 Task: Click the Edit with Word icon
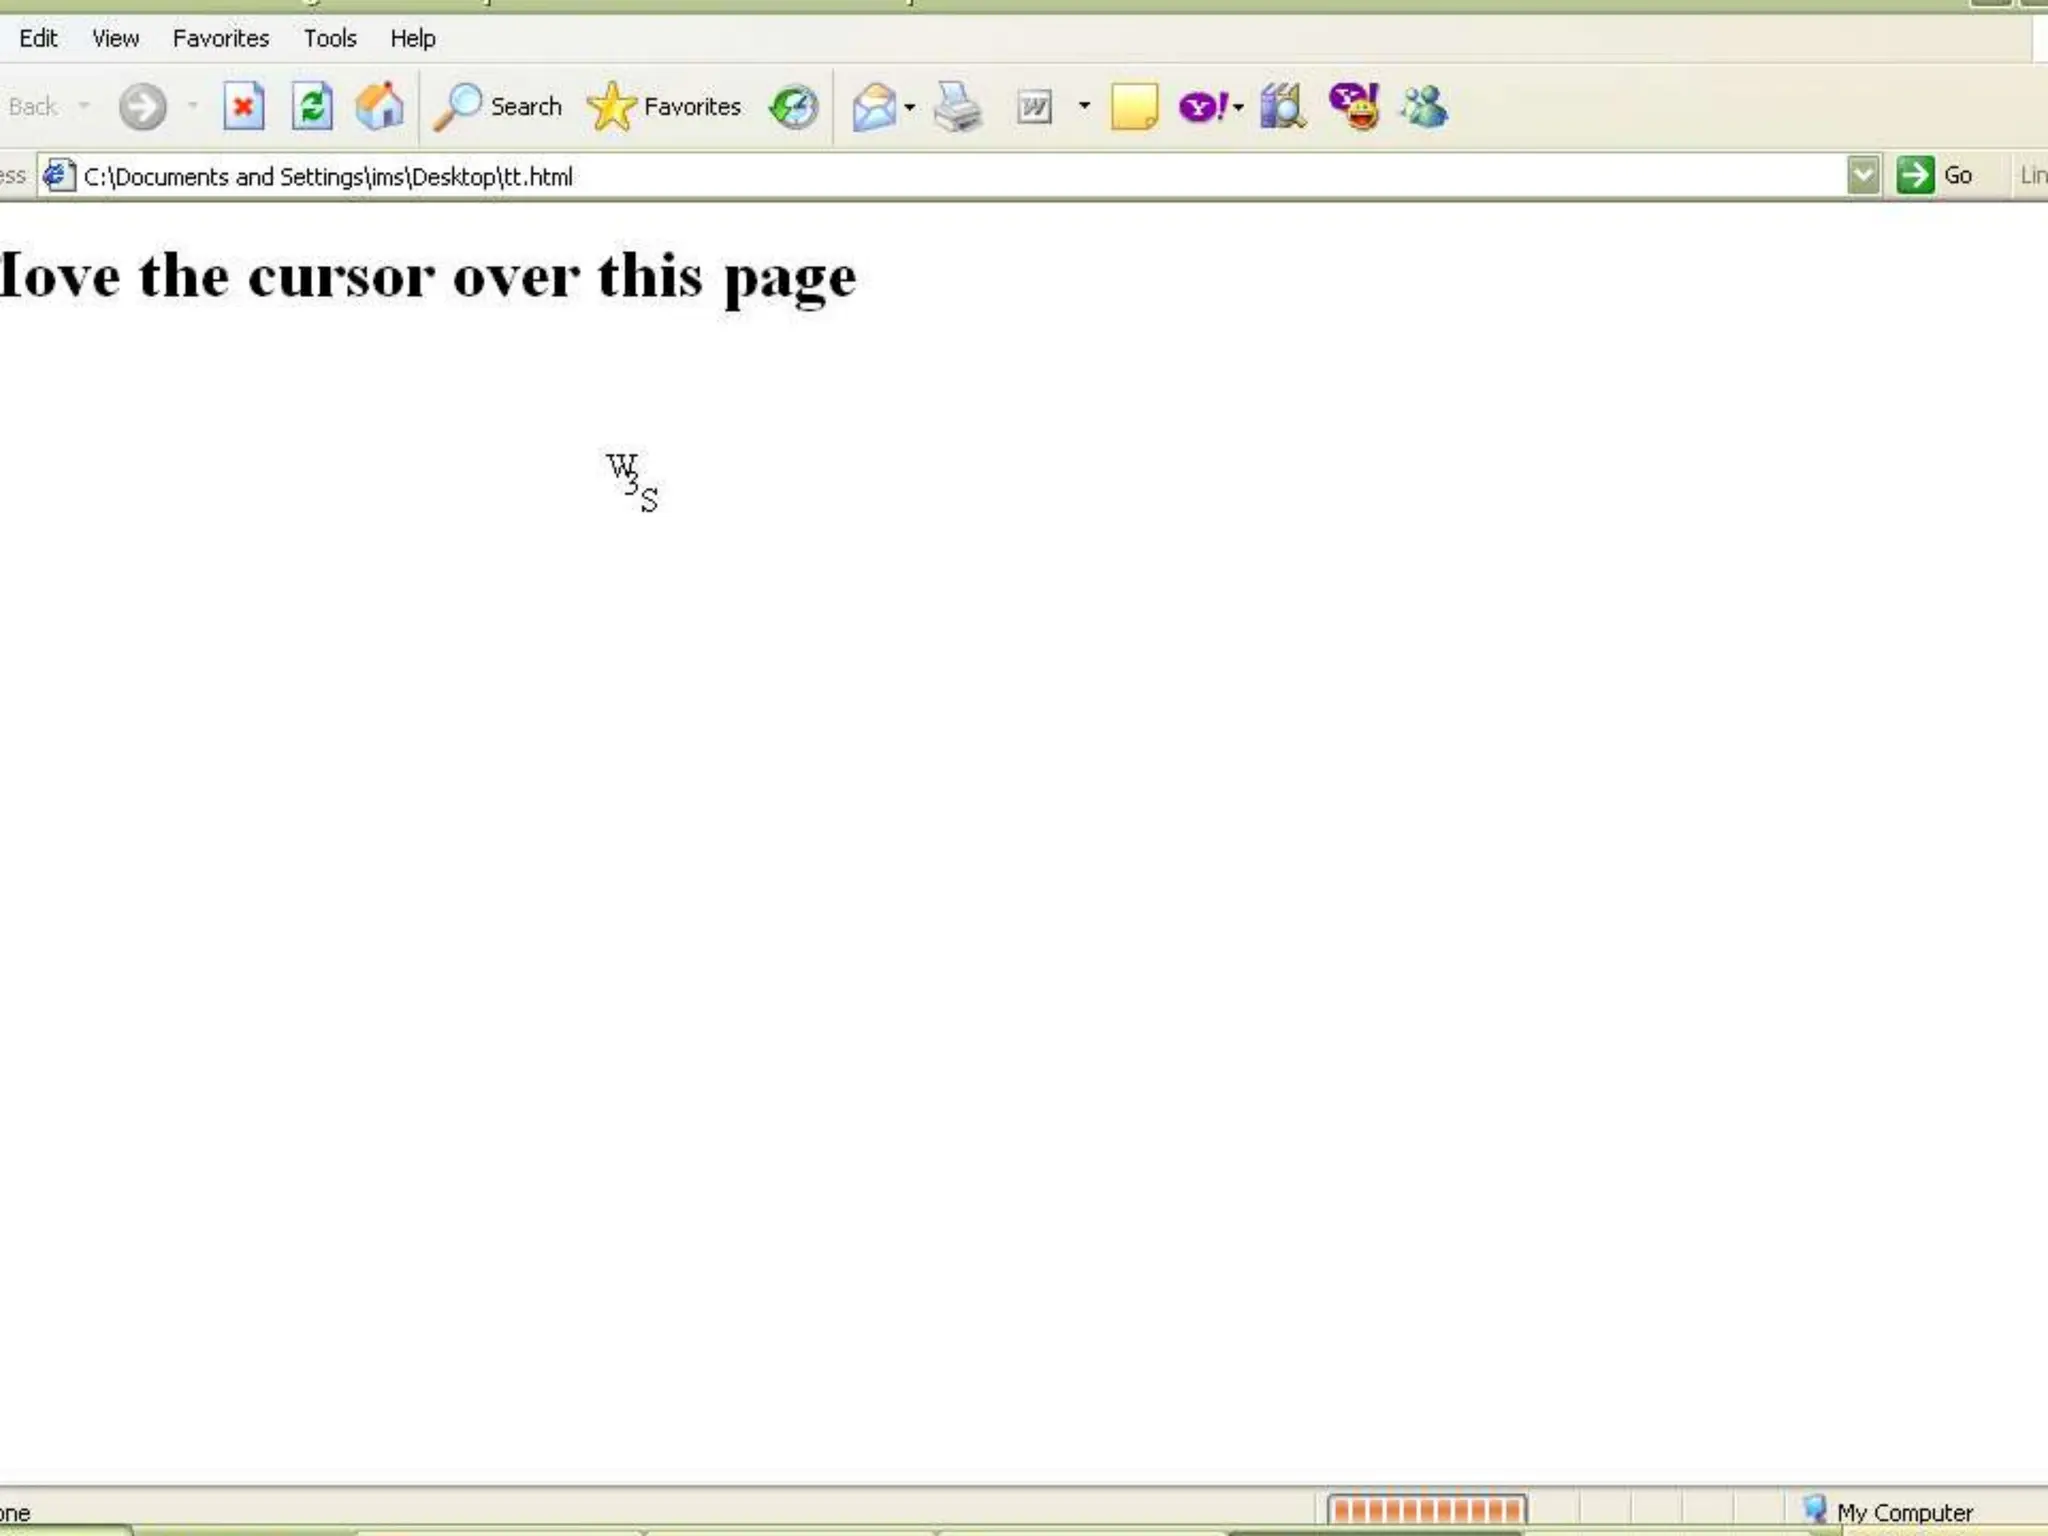coord(1034,107)
